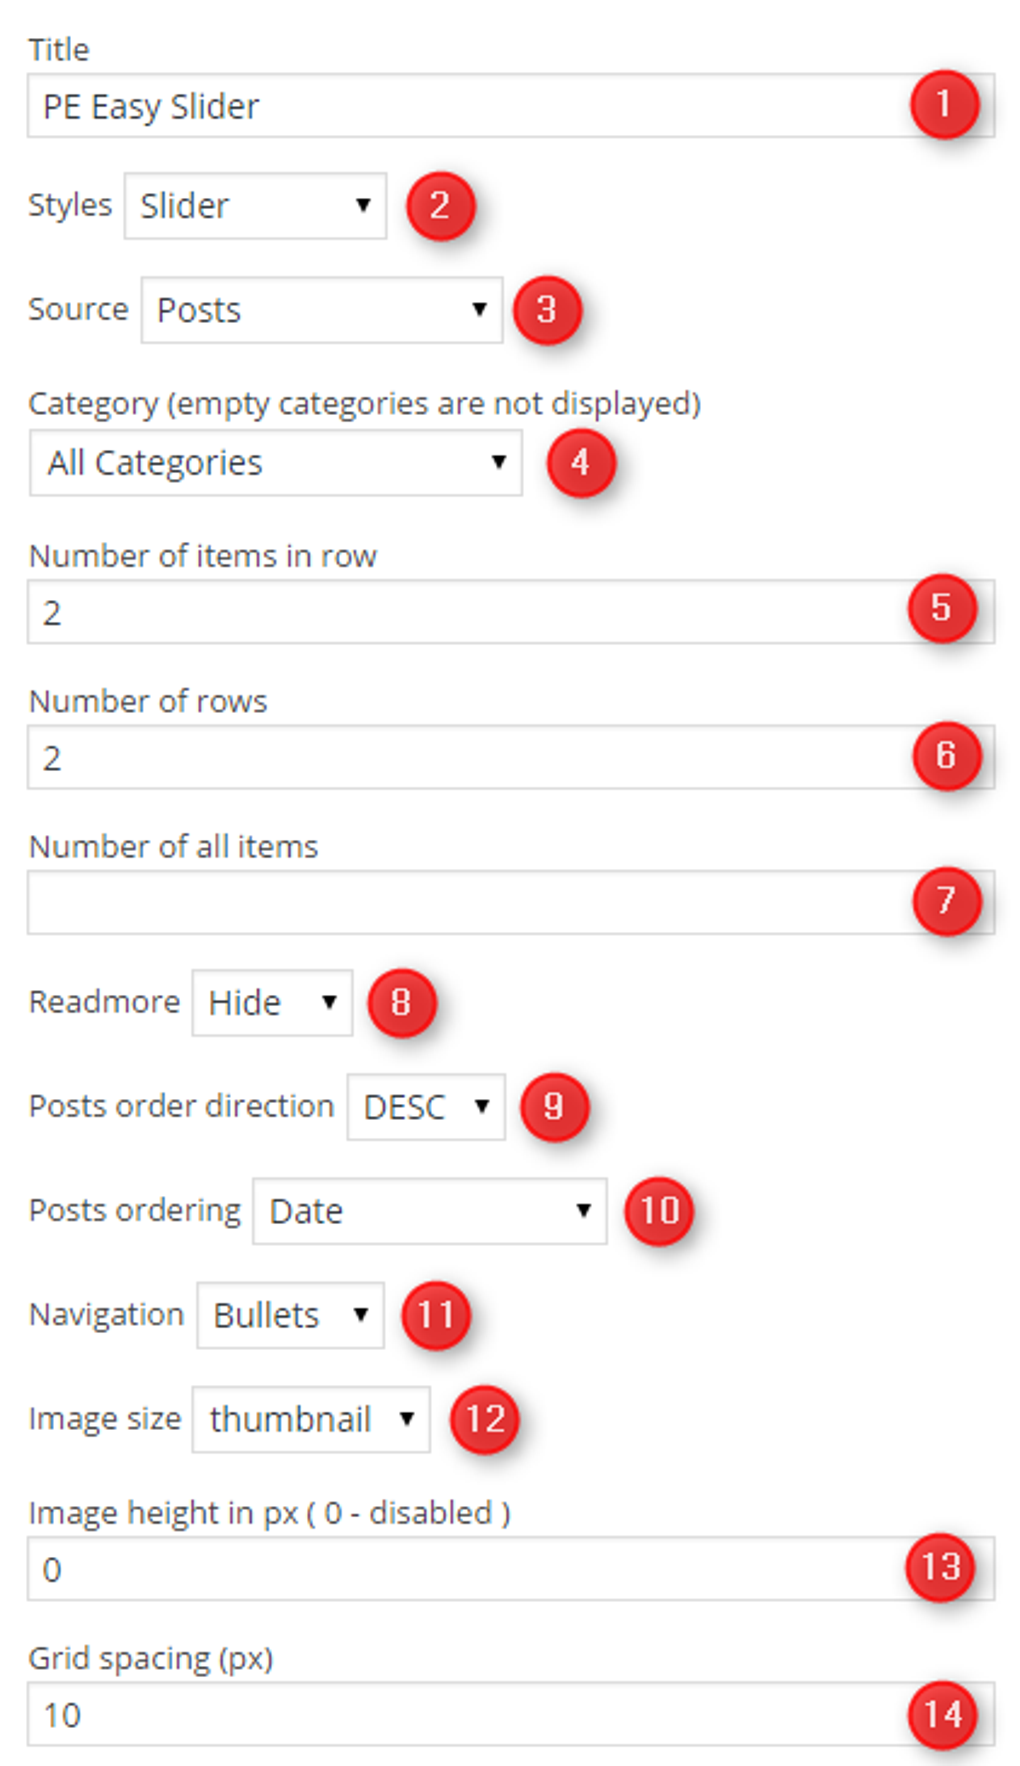The width and height of the screenshot is (1020, 1766).
Task: Open the Styles dropdown showing Slider
Action: click(254, 205)
